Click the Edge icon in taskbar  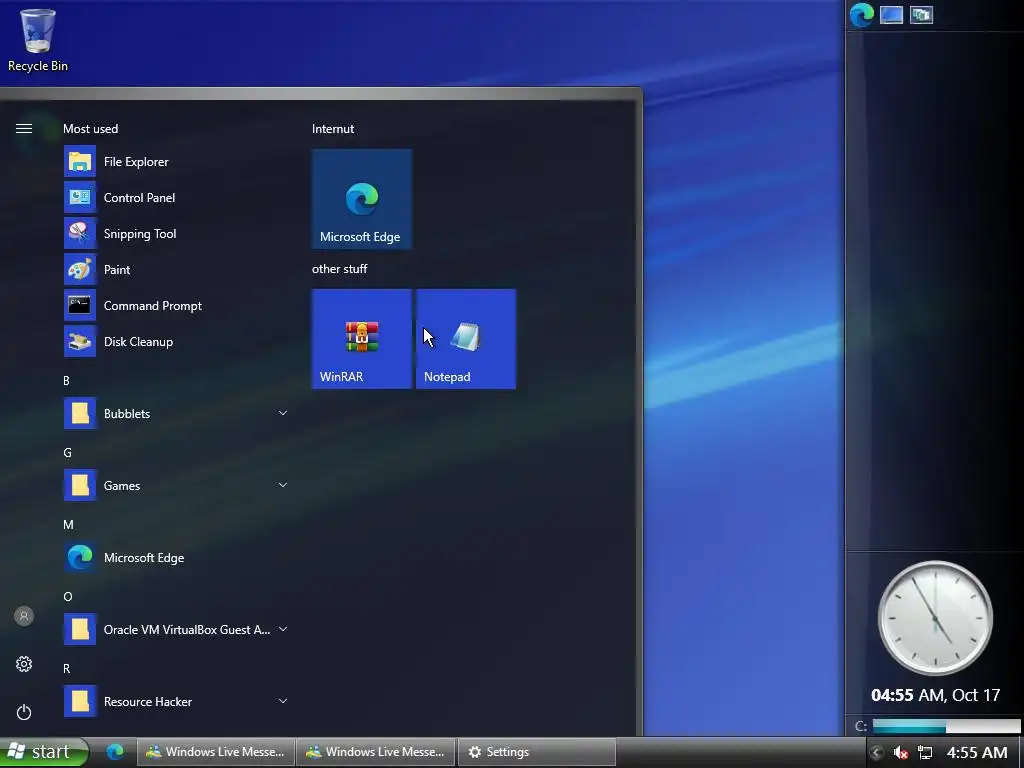click(115, 752)
